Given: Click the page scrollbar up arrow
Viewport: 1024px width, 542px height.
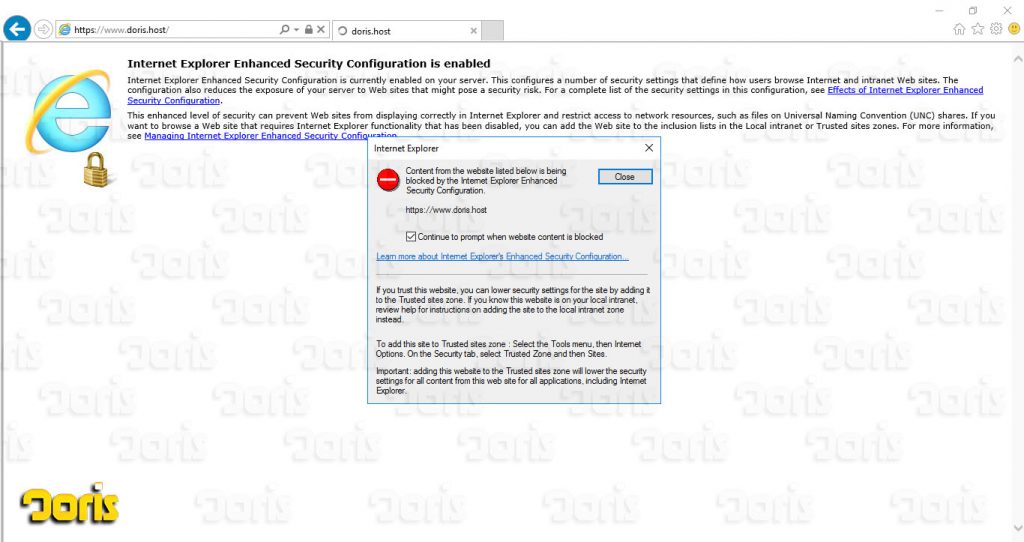Looking at the screenshot, I should pyautogui.click(x=1017, y=58).
